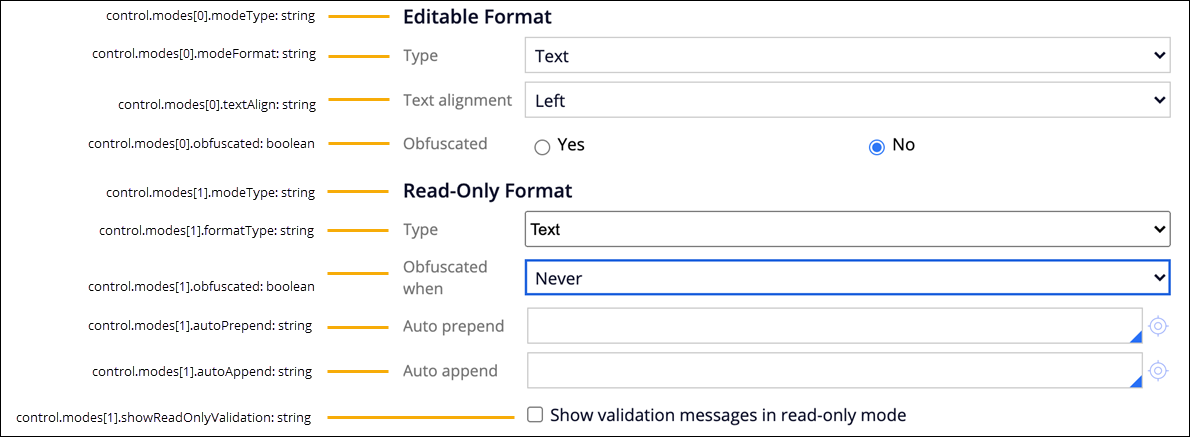Open Editable Format Type dropdown
The width and height of the screenshot is (1190, 437).
(846, 56)
